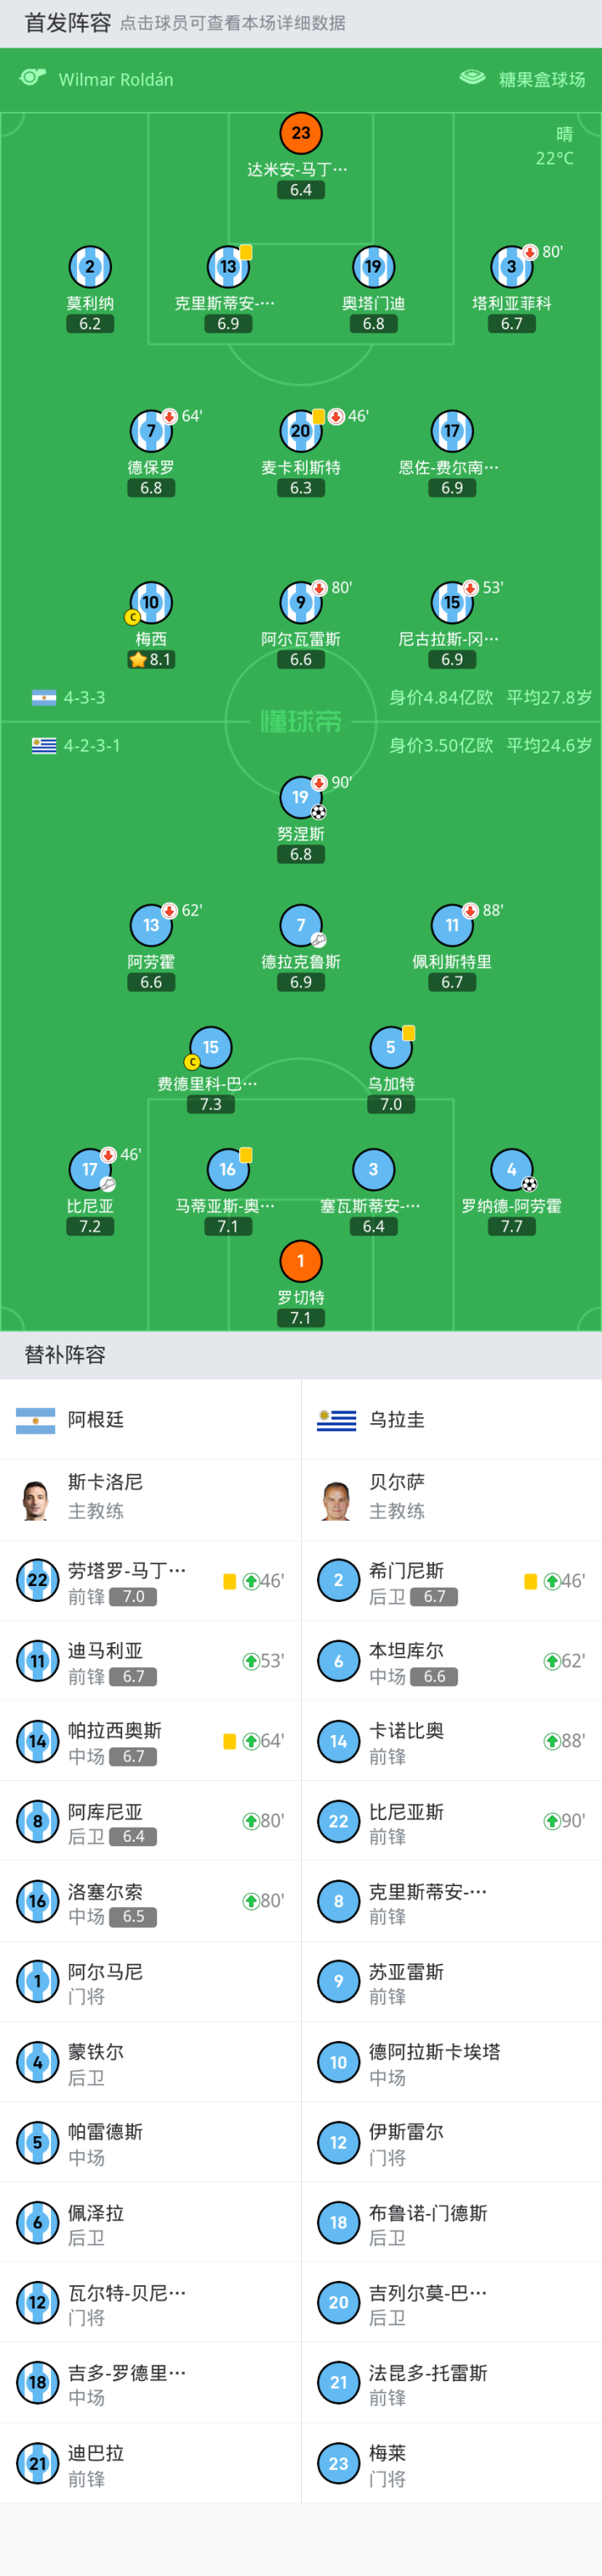602x2576 pixels.
Task: Select goalkeeper 罗切特 number 1 icon
Action: pyautogui.click(x=301, y=1261)
